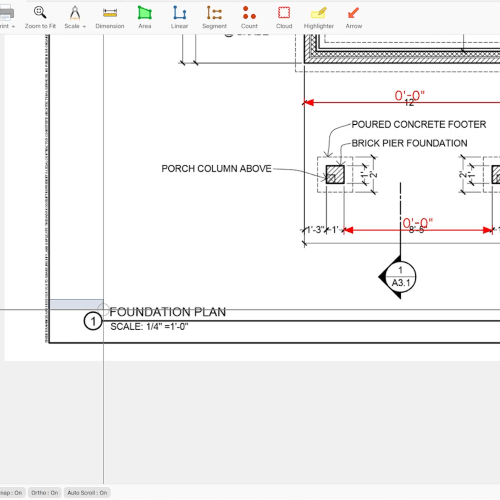Viewport: 500px width, 500px height.
Task: Toggle Ortho On in status bar
Action: 44,493
